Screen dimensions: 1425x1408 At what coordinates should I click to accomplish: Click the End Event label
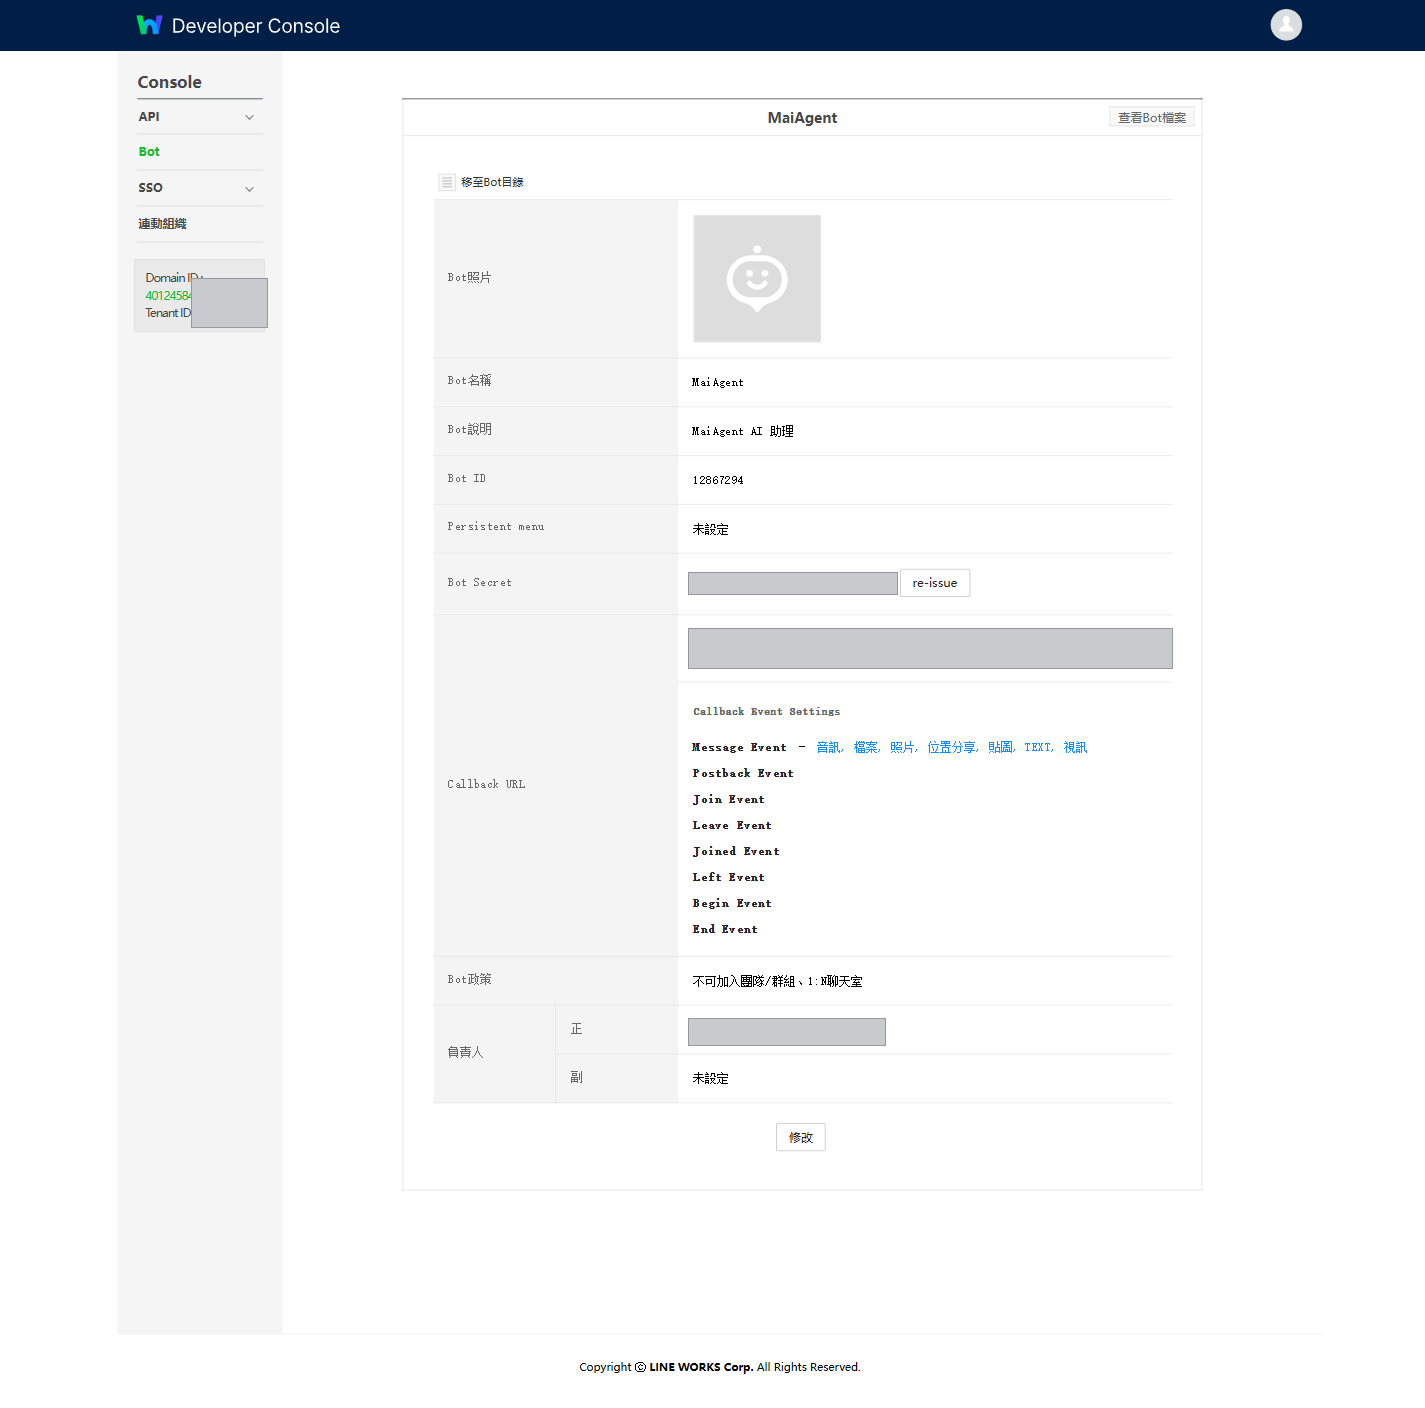(725, 929)
